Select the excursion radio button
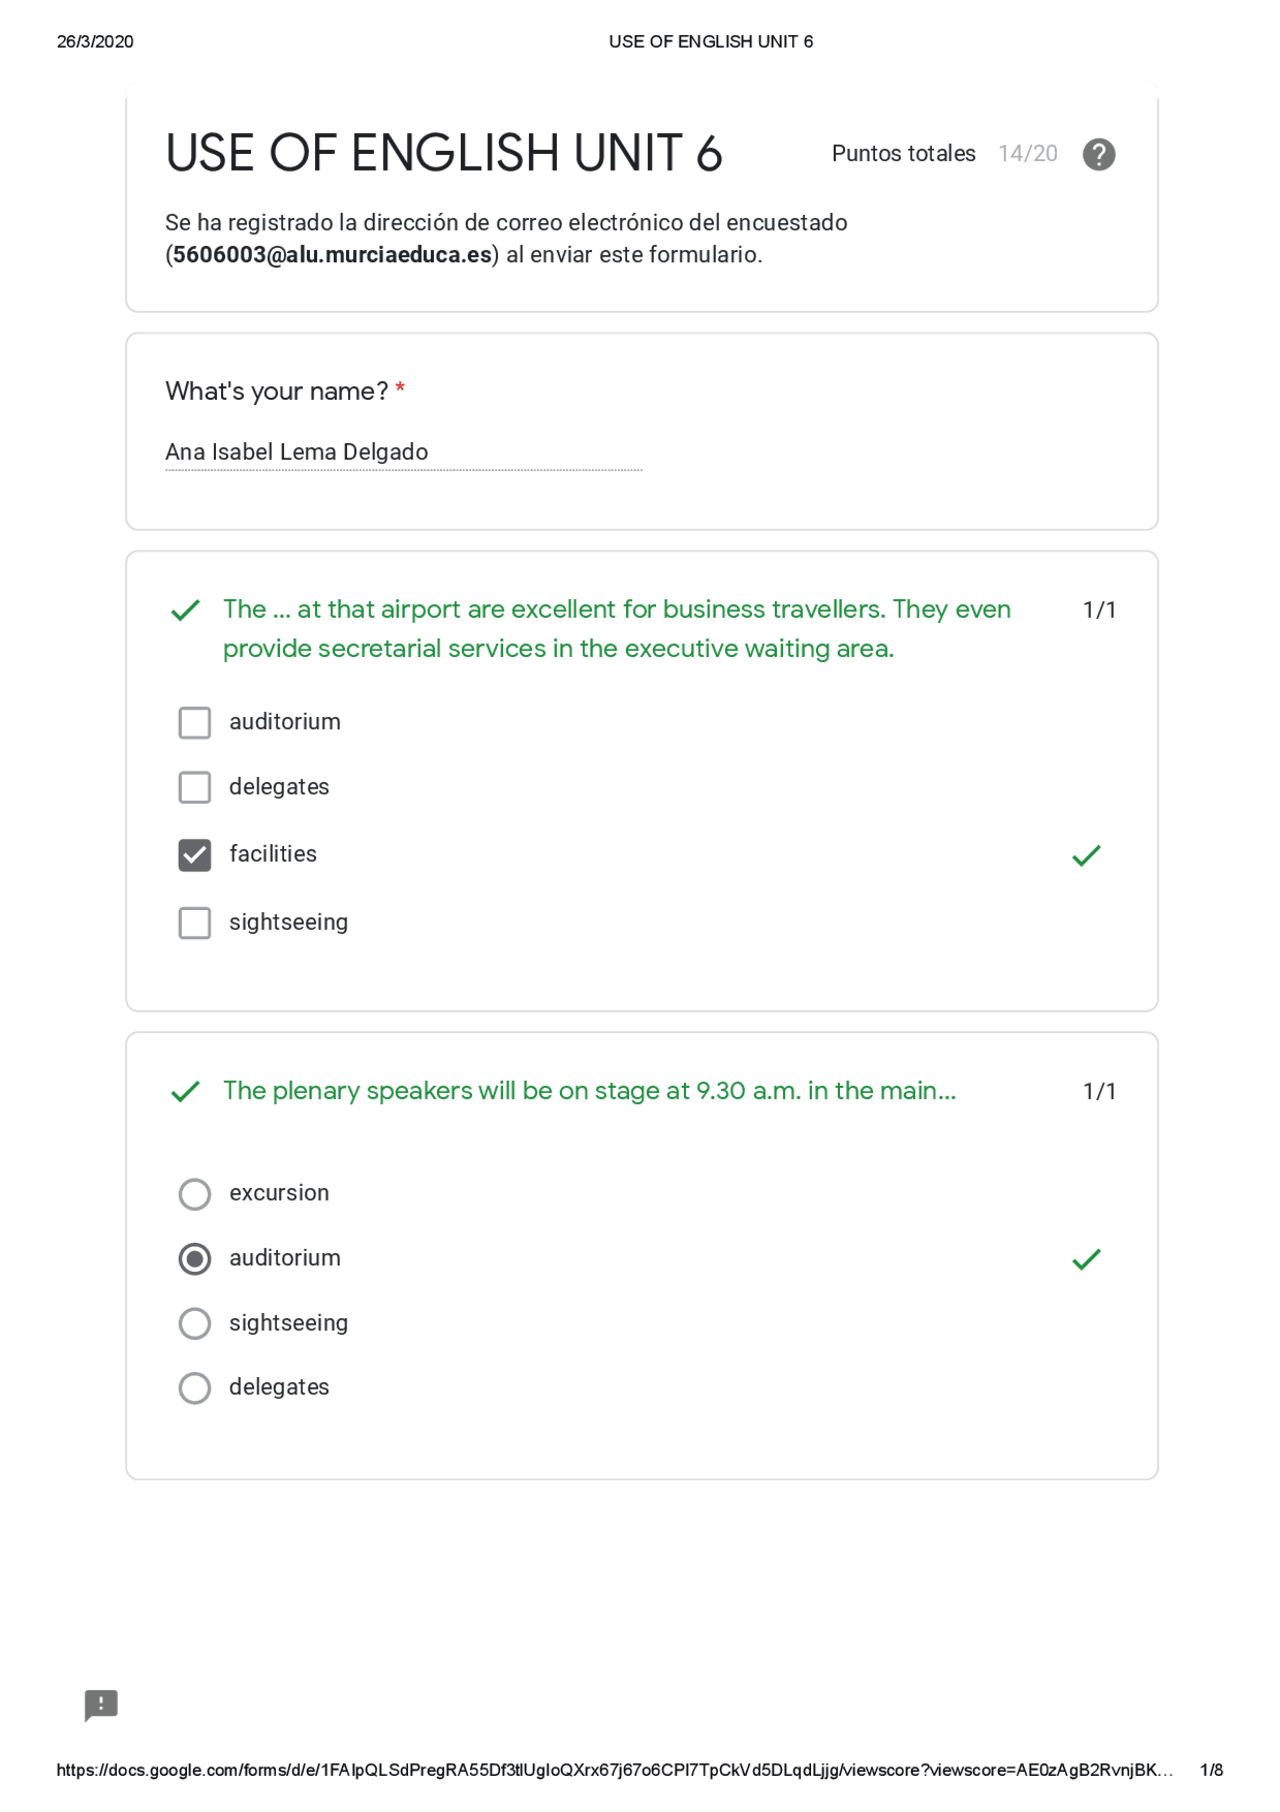 pos(195,1194)
